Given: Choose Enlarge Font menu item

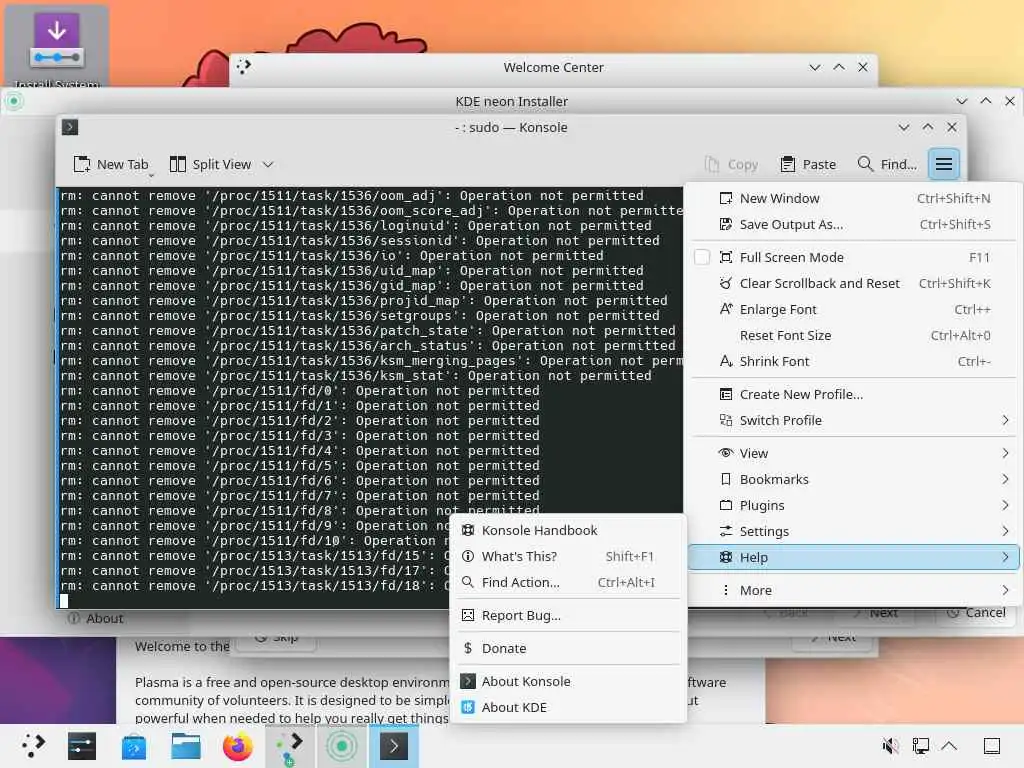Looking at the screenshot, I should point(853,310).
